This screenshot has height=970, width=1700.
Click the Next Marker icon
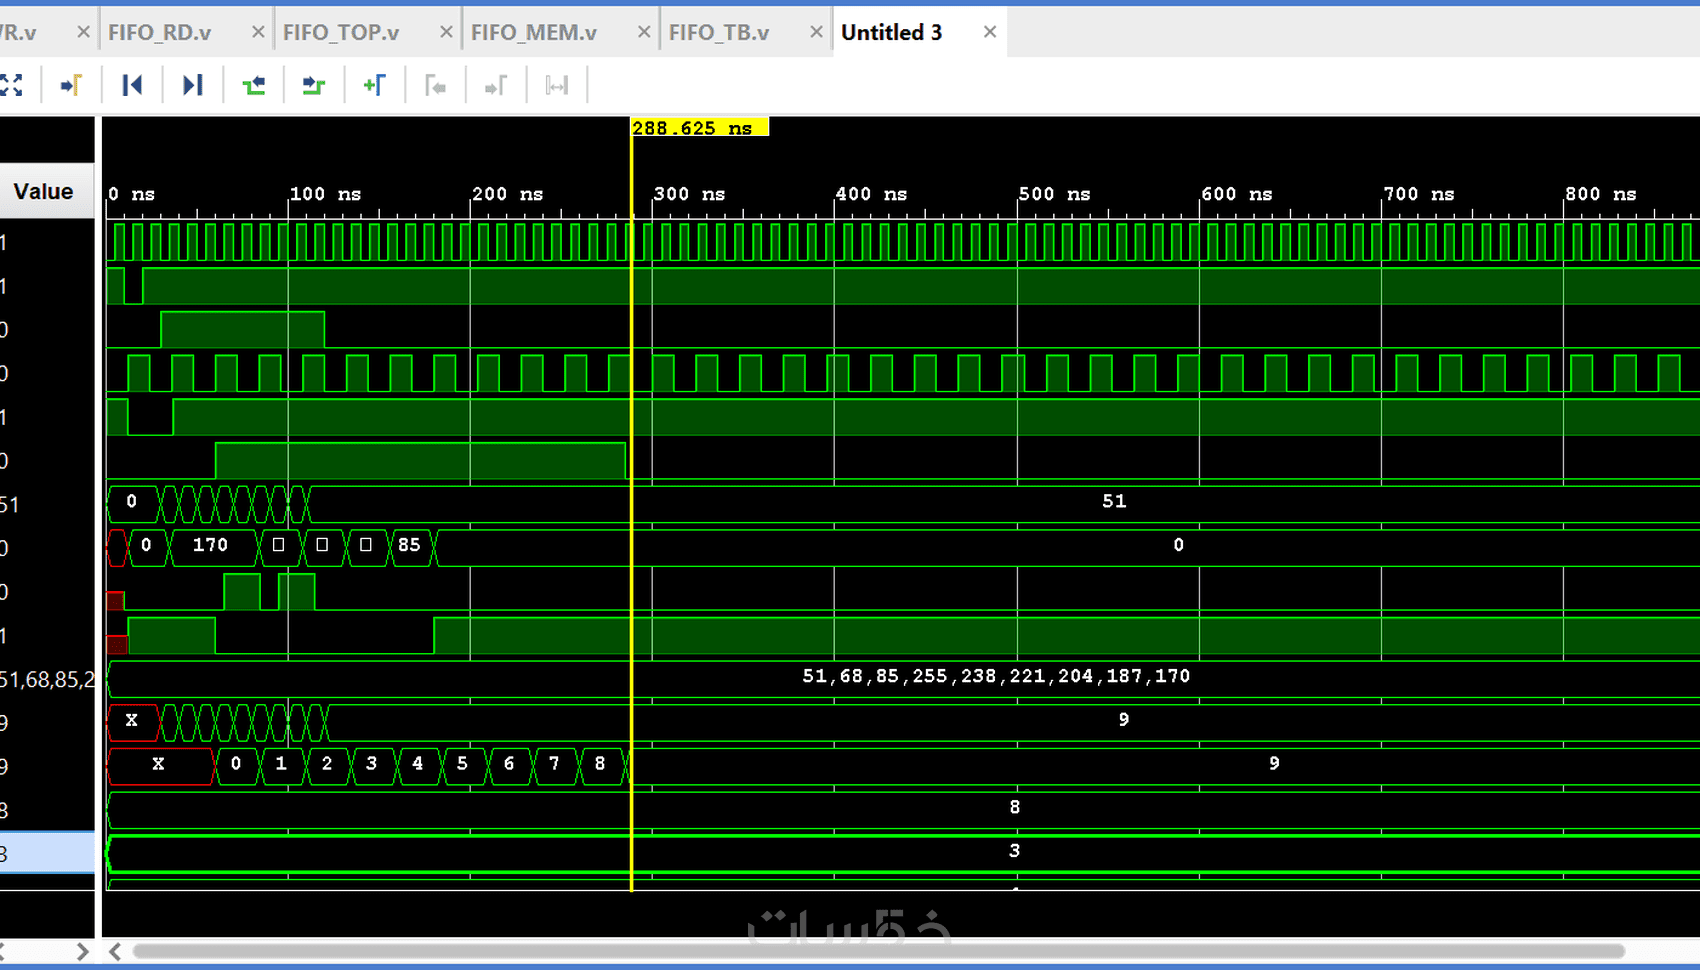pos(496,86)
